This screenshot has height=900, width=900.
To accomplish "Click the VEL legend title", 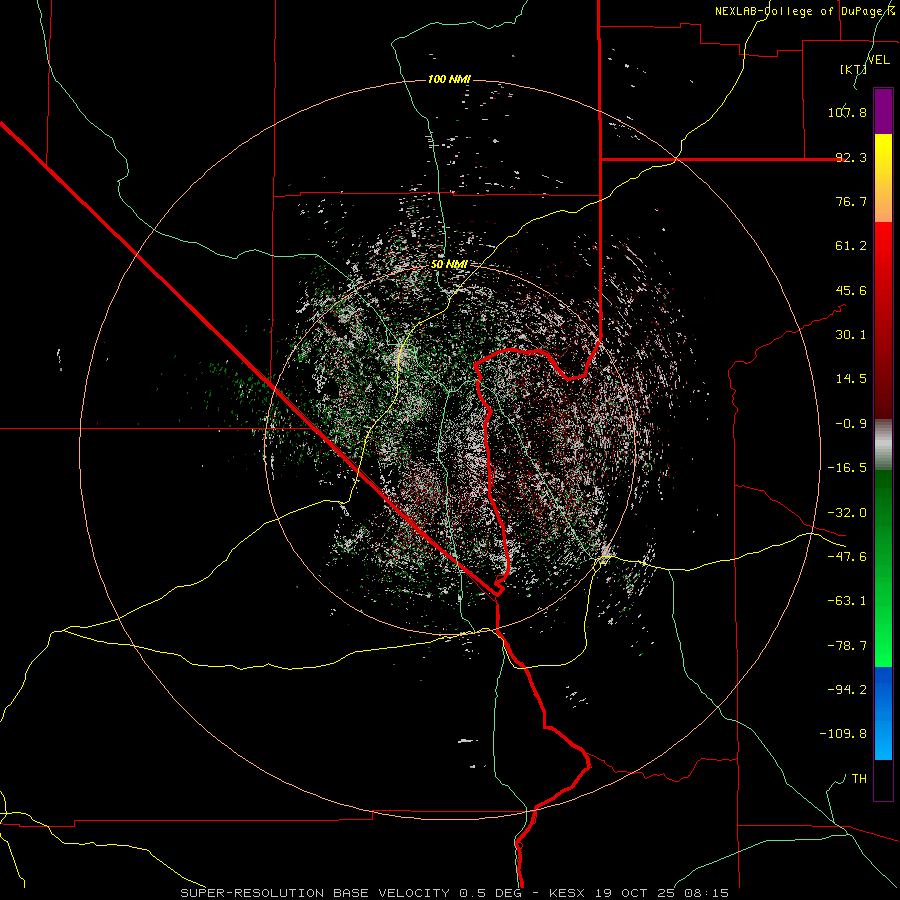I will click(879, 60).
